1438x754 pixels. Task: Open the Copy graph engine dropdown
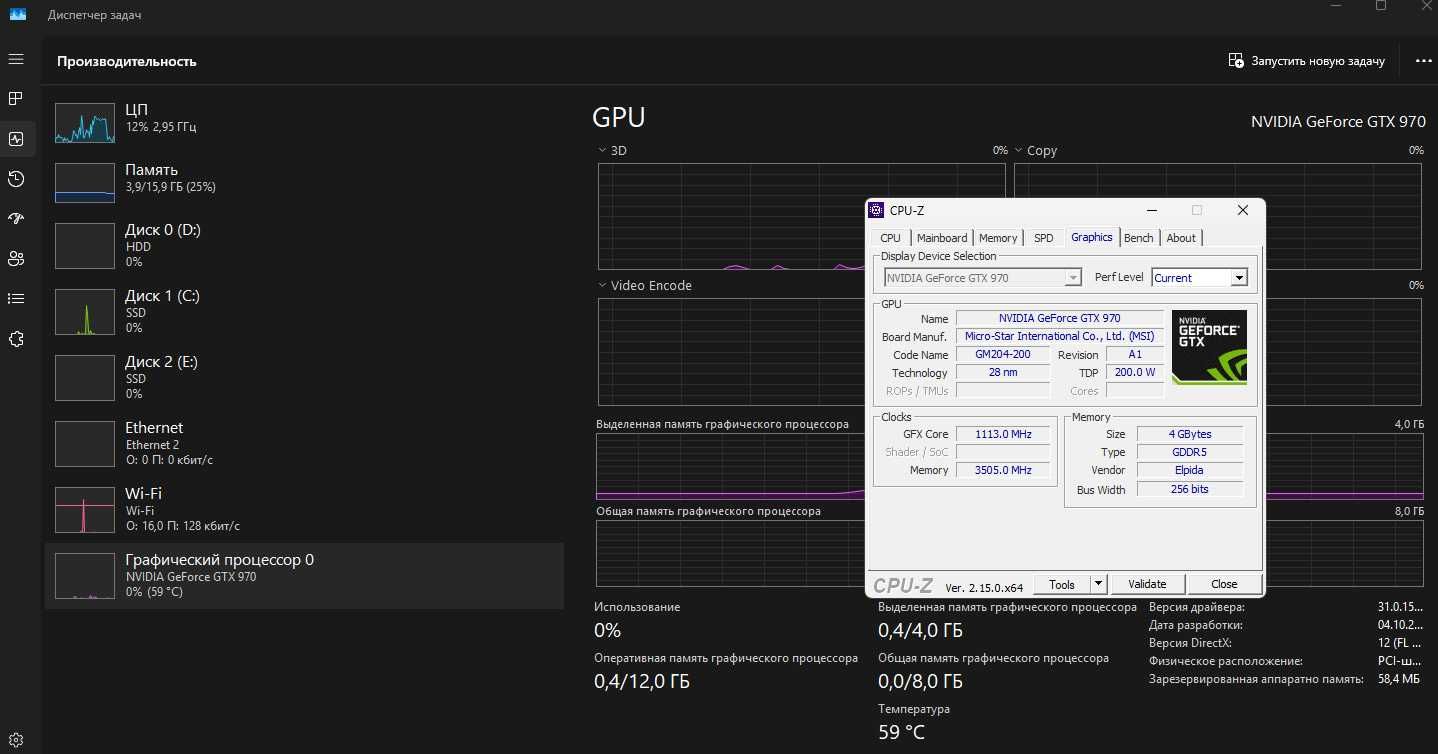(x=1036, y=150)
